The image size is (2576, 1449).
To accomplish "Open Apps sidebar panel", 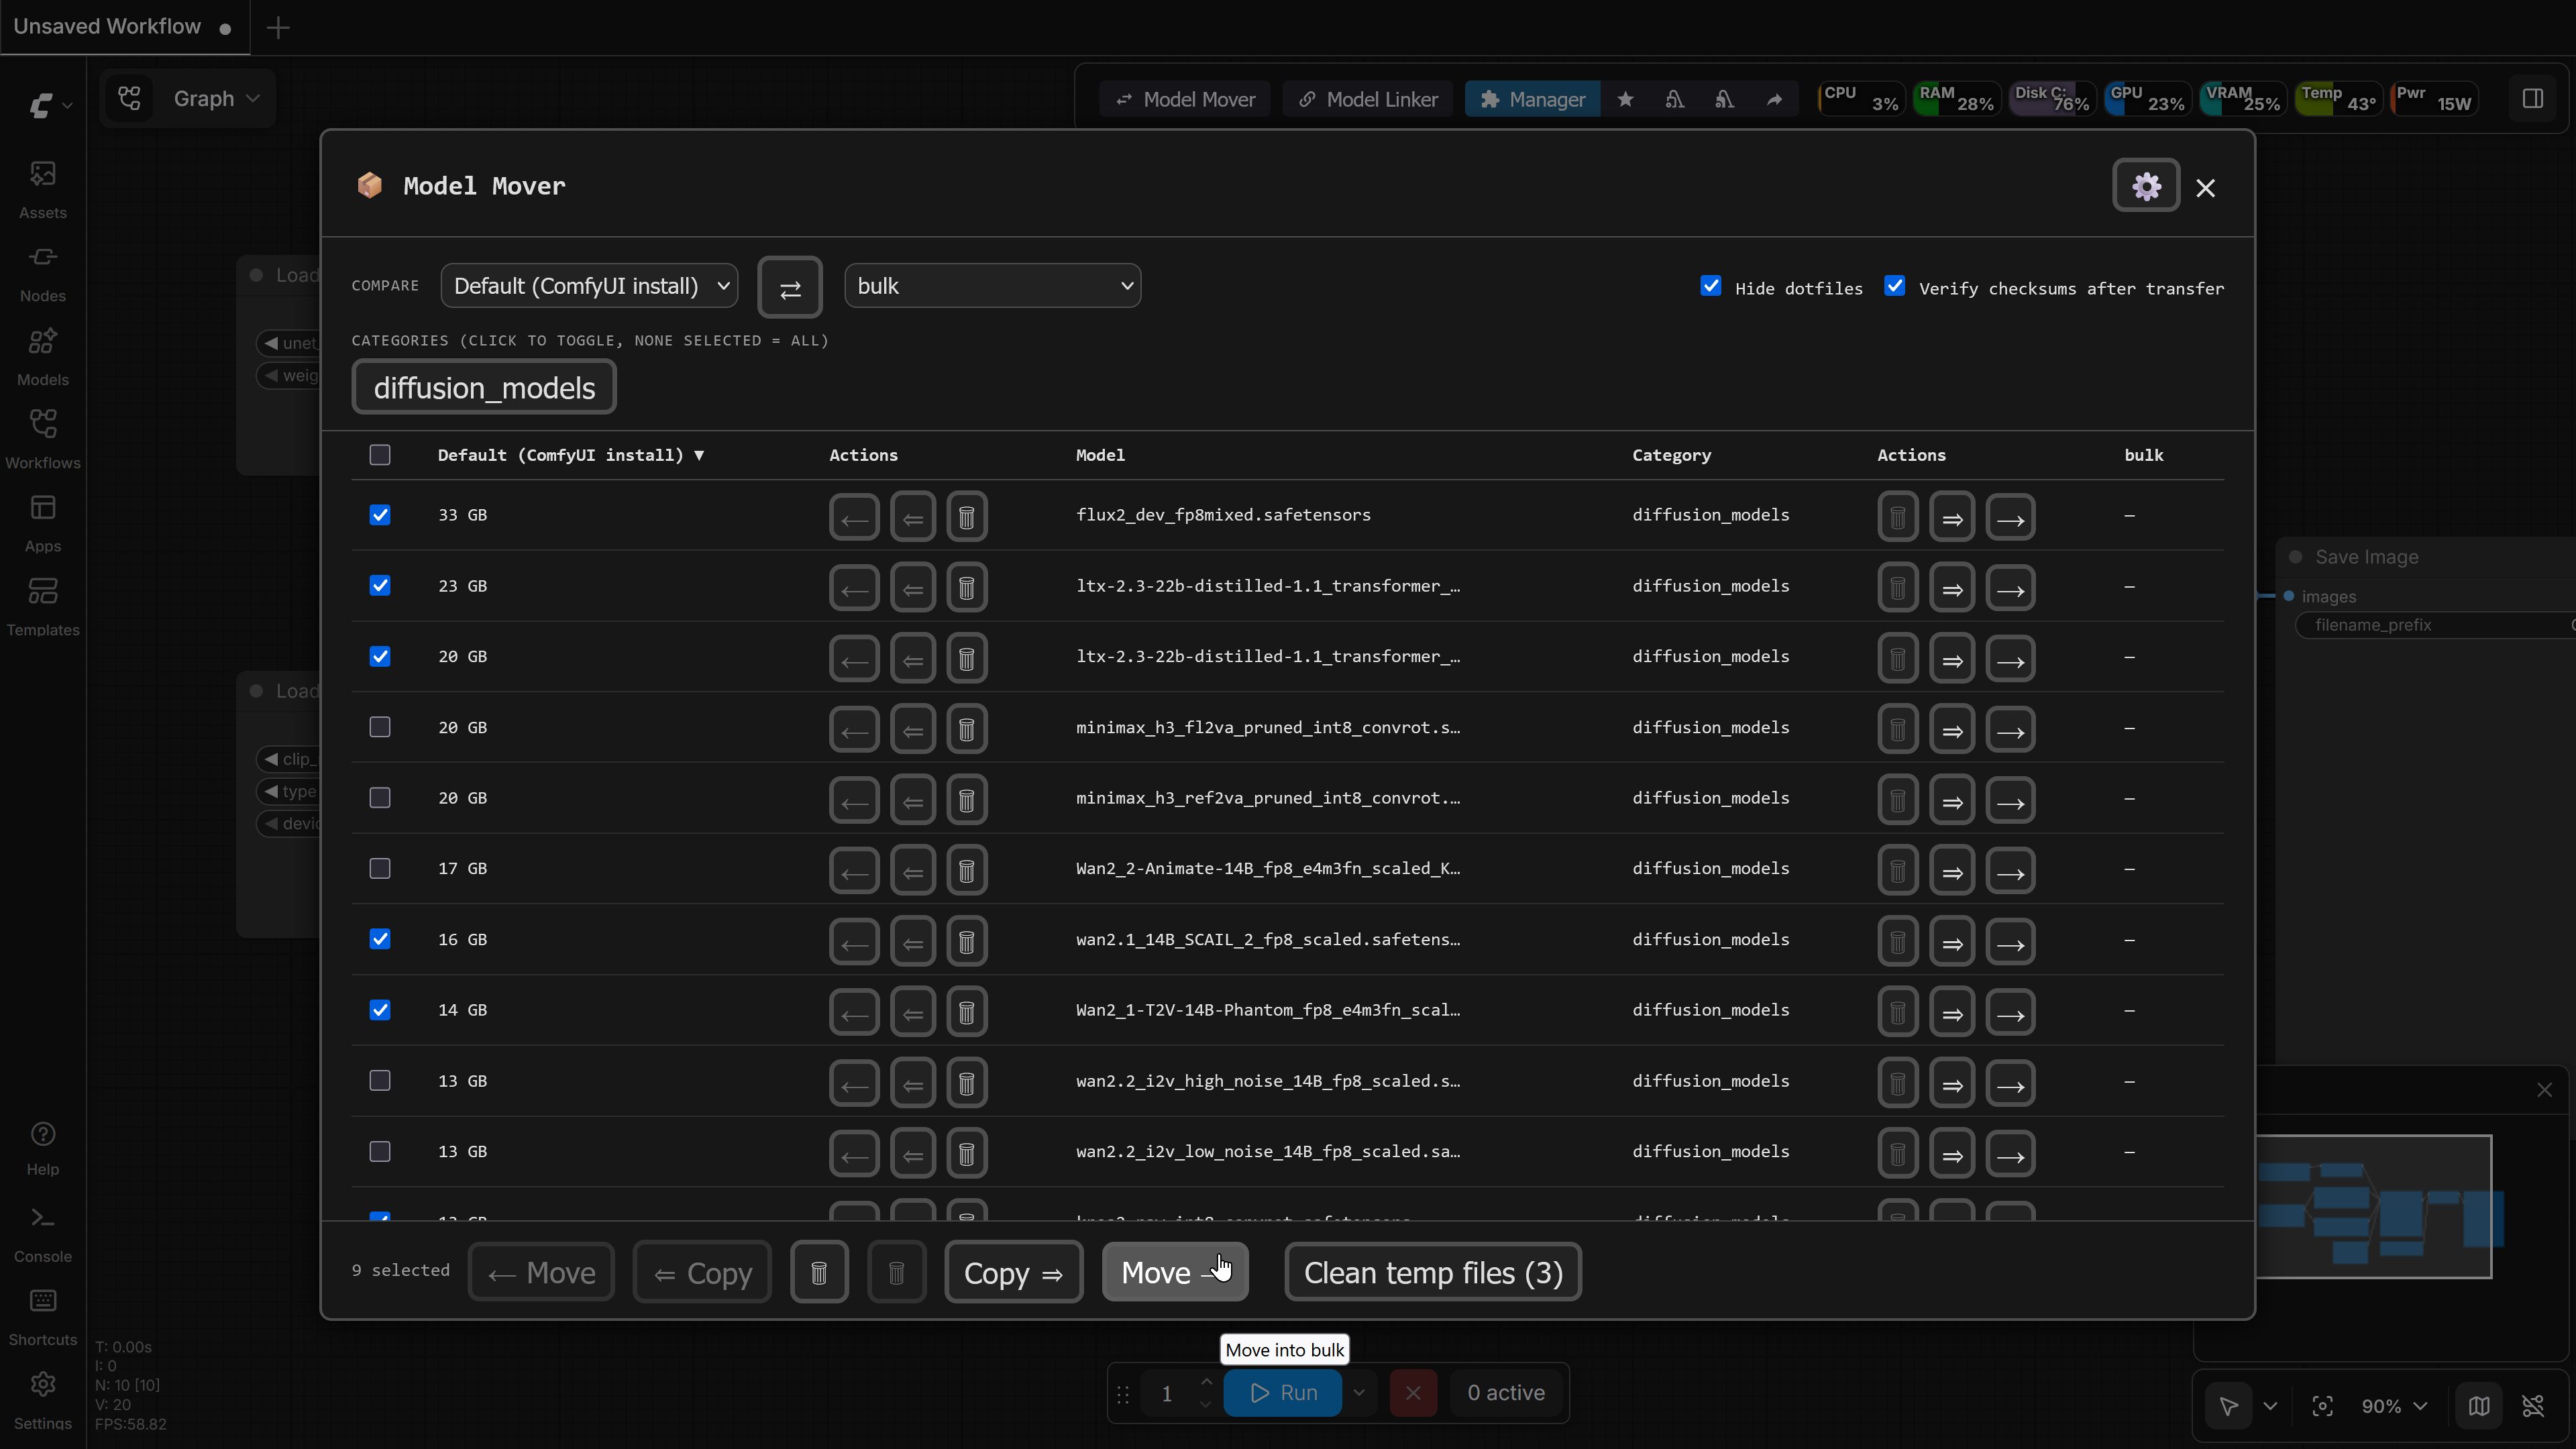I will point(43,524).
